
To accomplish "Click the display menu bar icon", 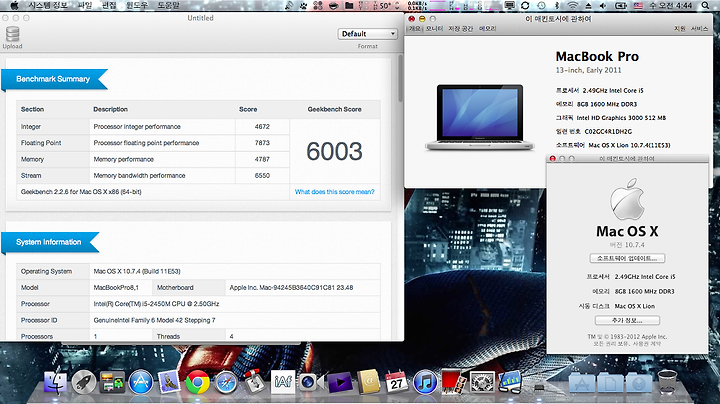I will click(509, 6).
